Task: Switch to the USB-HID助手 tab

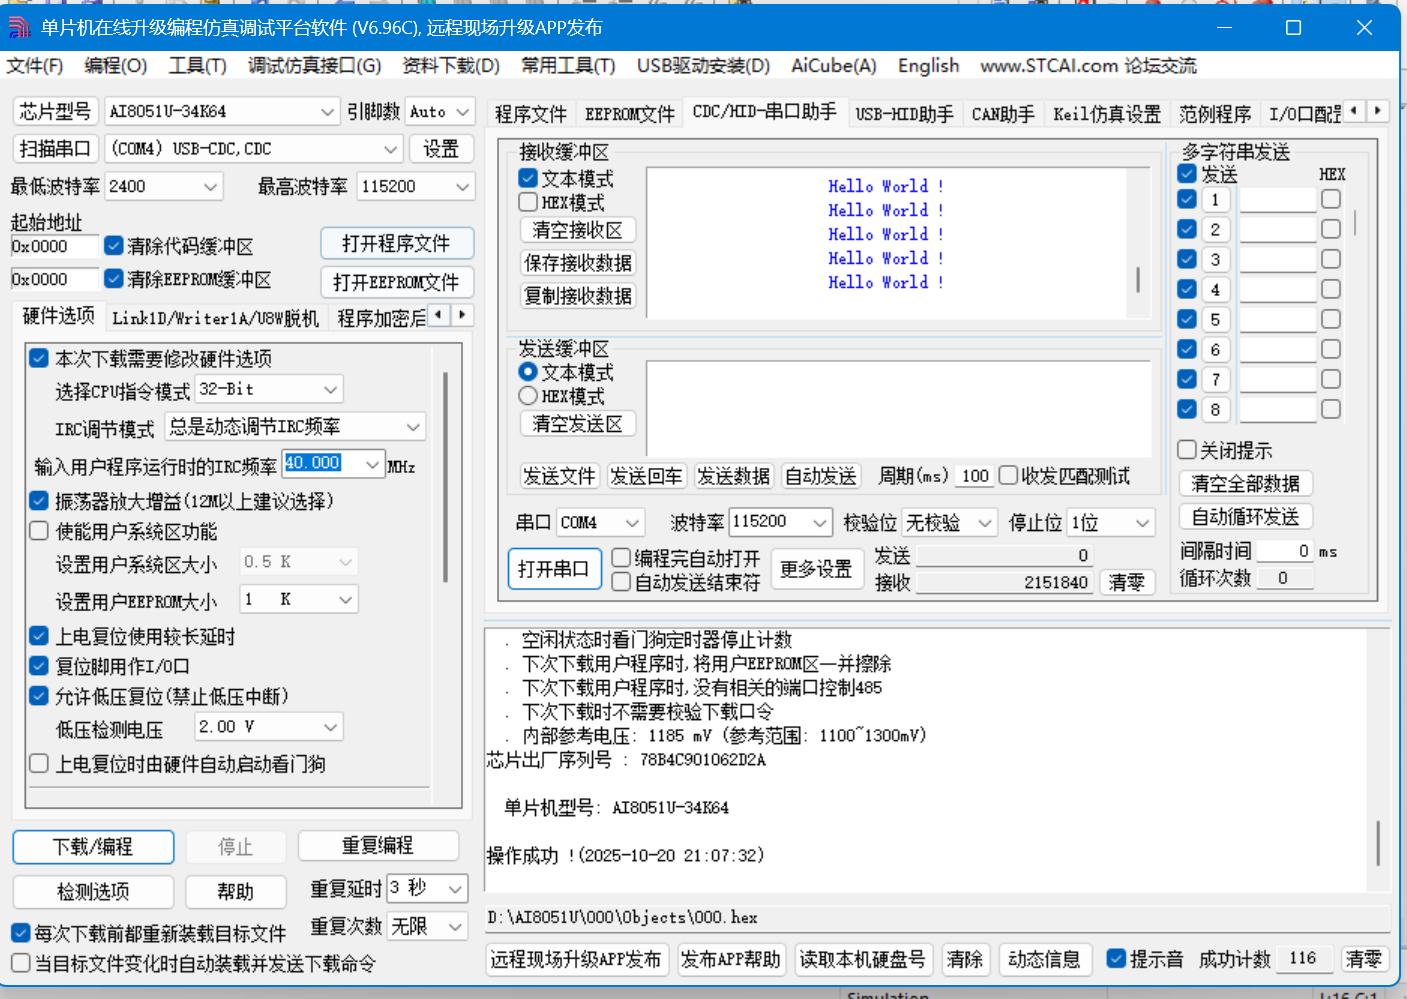Action: (x=904, y=114)
